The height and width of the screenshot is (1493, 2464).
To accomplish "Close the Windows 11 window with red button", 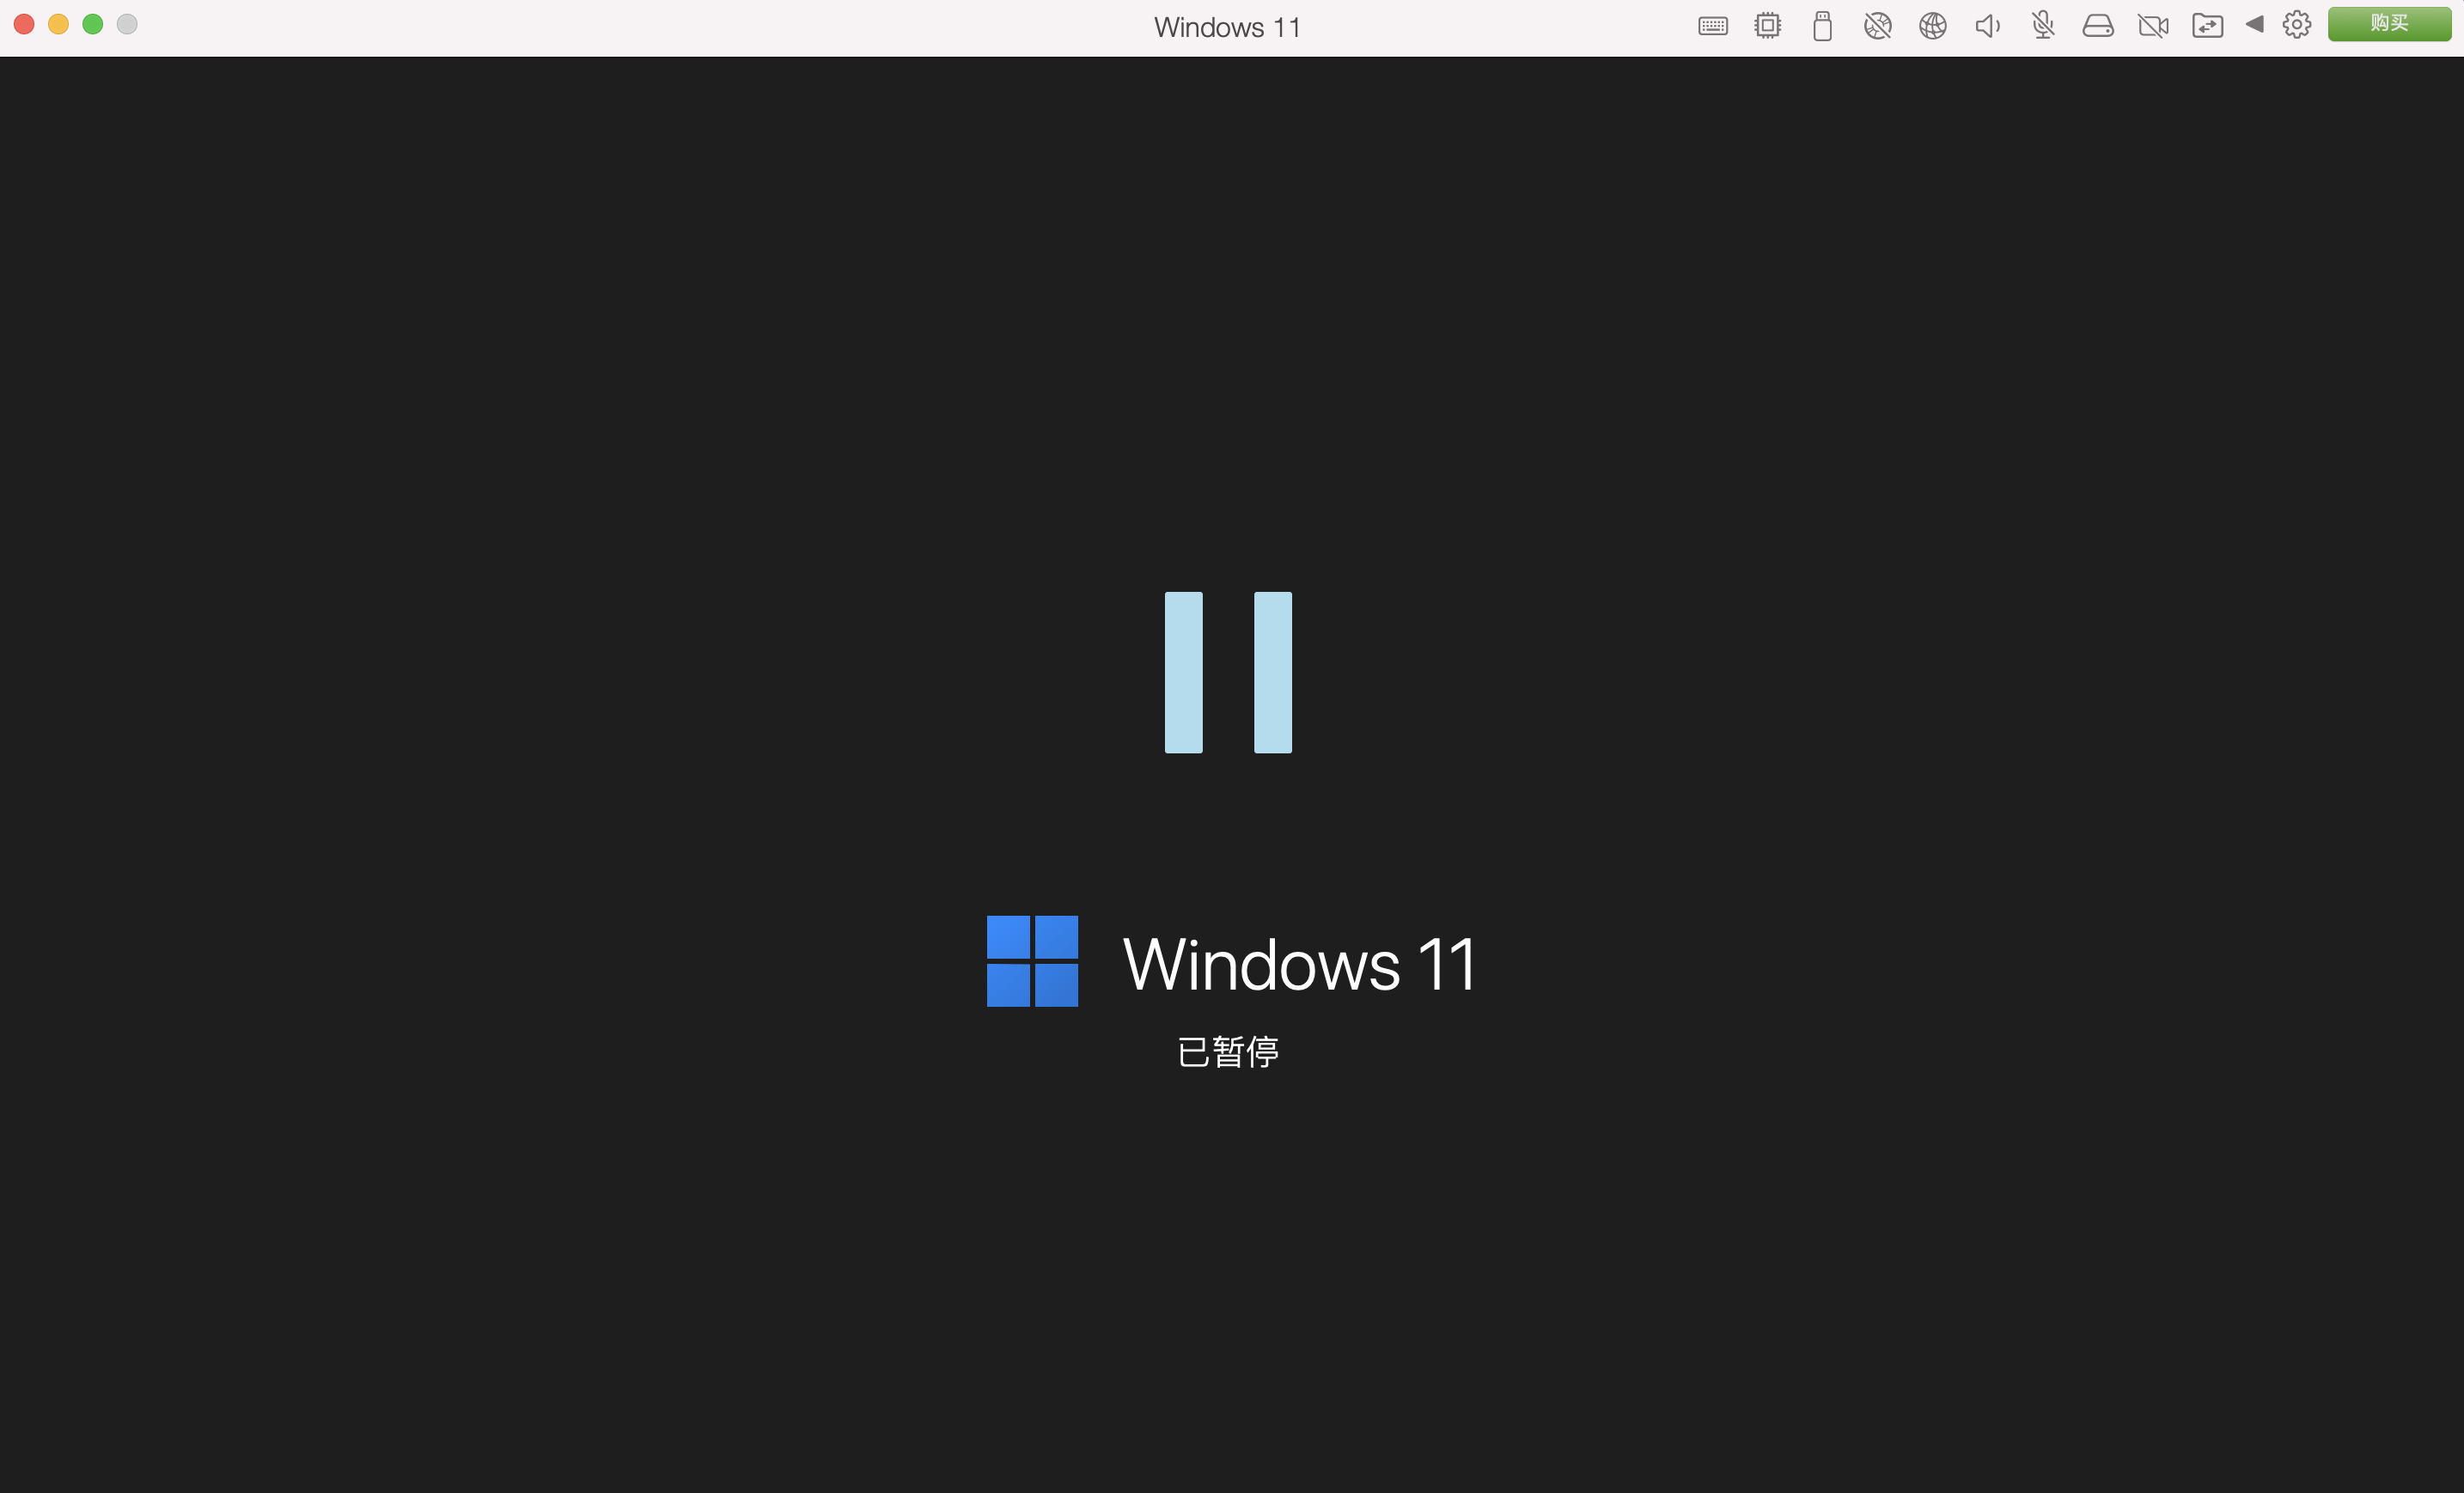I will pos(25,24).
